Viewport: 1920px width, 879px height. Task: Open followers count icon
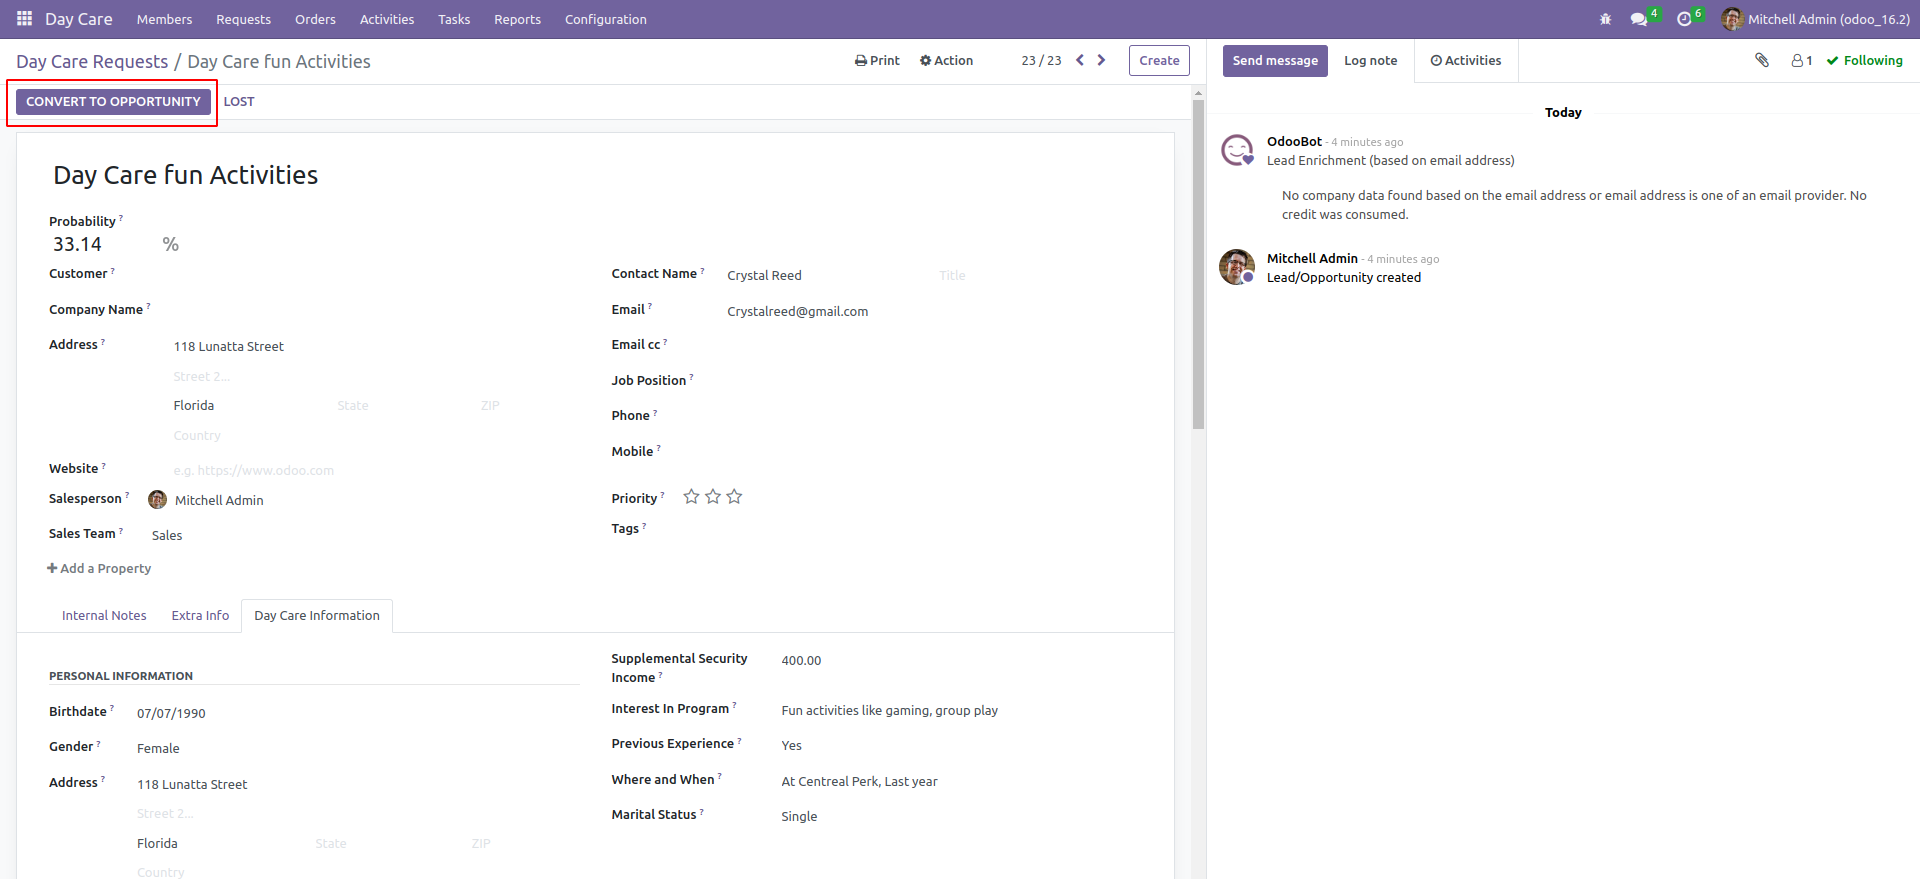point(1802,60)
